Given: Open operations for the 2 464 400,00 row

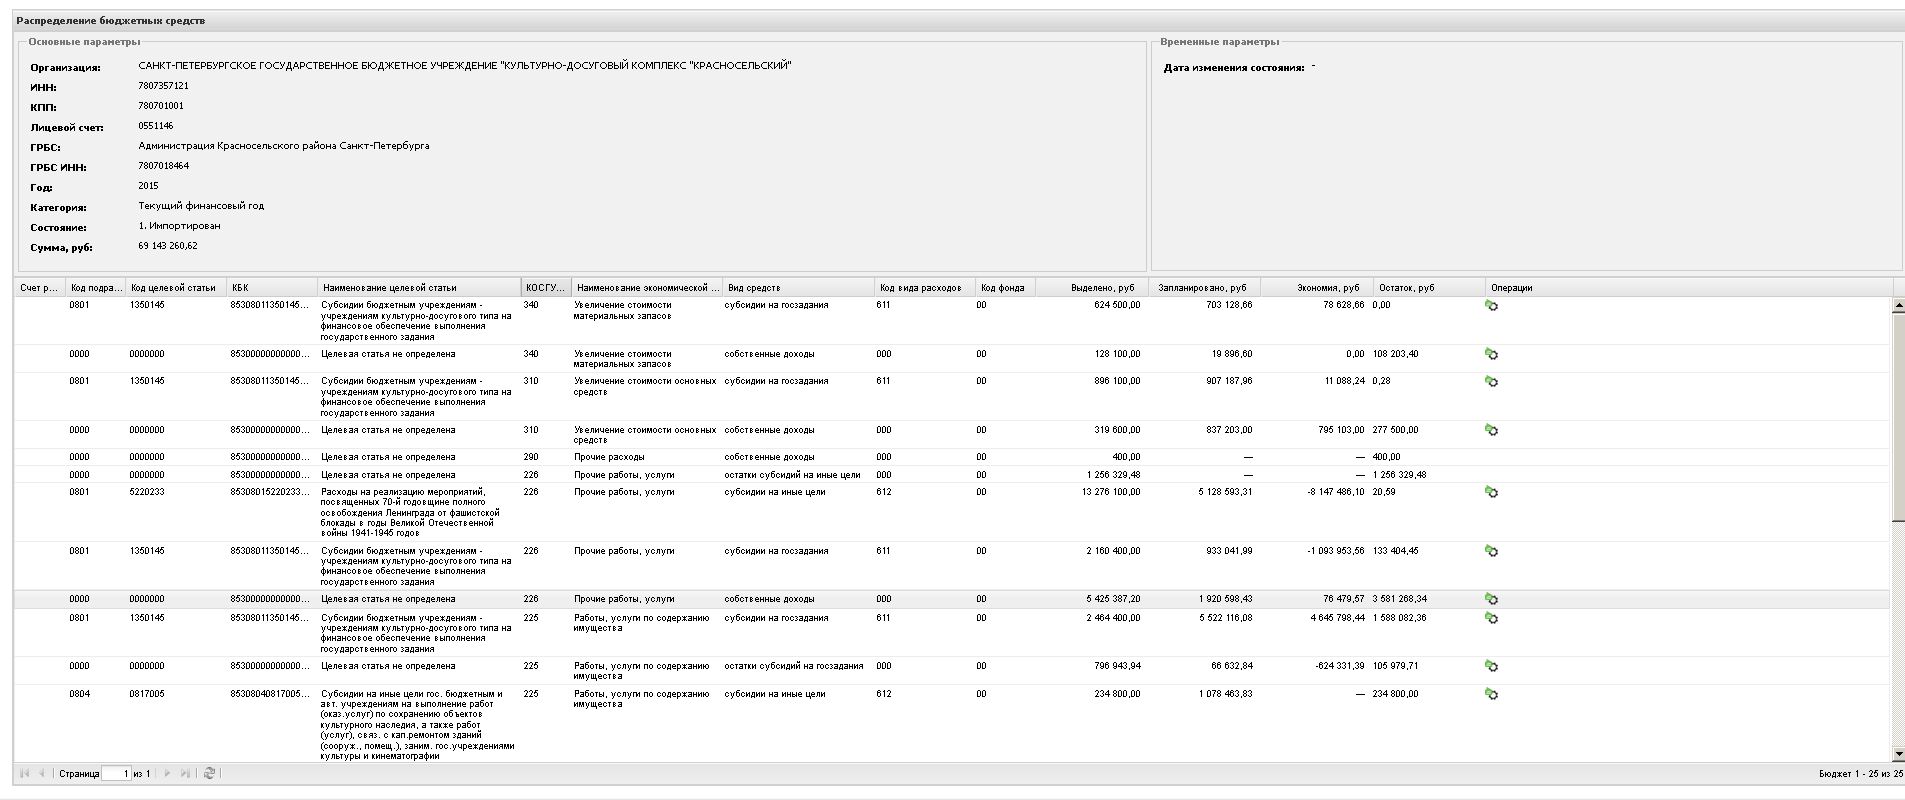Looking at the screenshot, I should (1491, 618).
